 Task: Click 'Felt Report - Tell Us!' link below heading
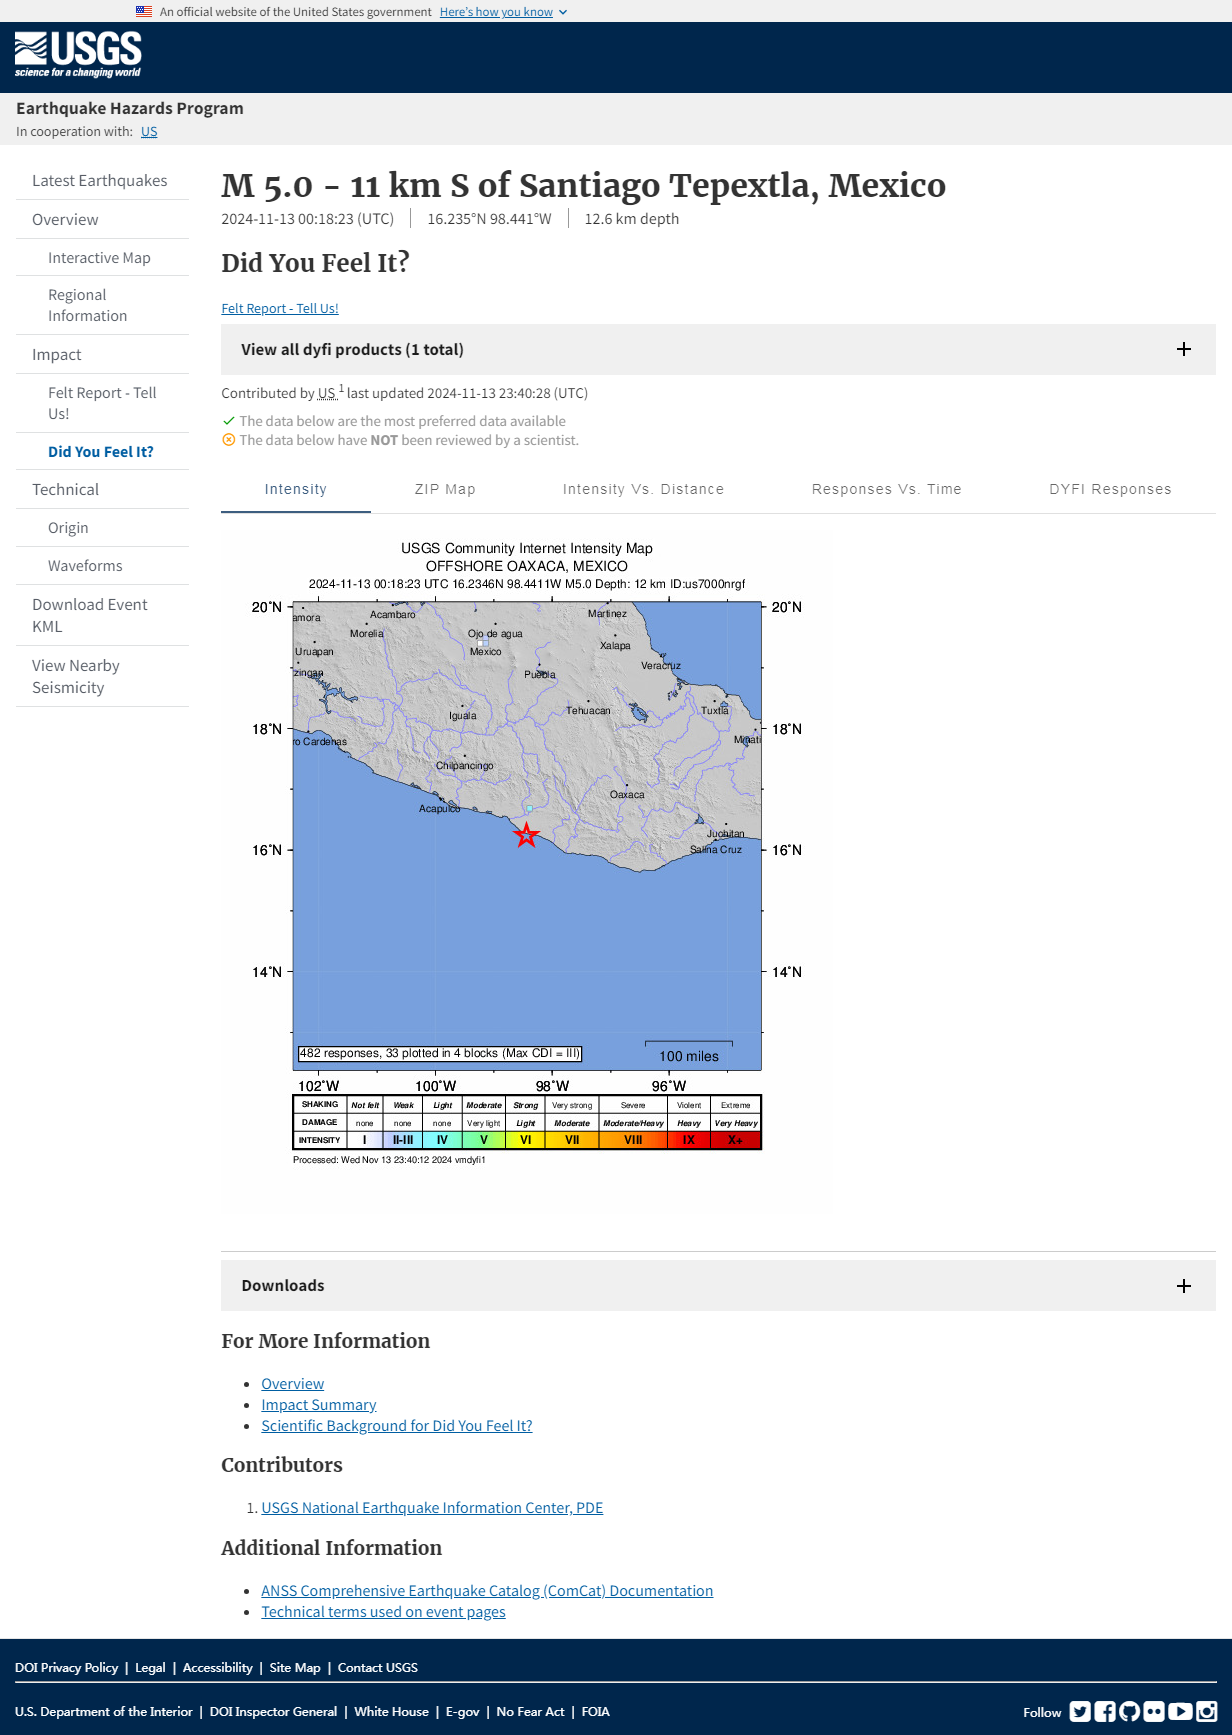[280, 308]
